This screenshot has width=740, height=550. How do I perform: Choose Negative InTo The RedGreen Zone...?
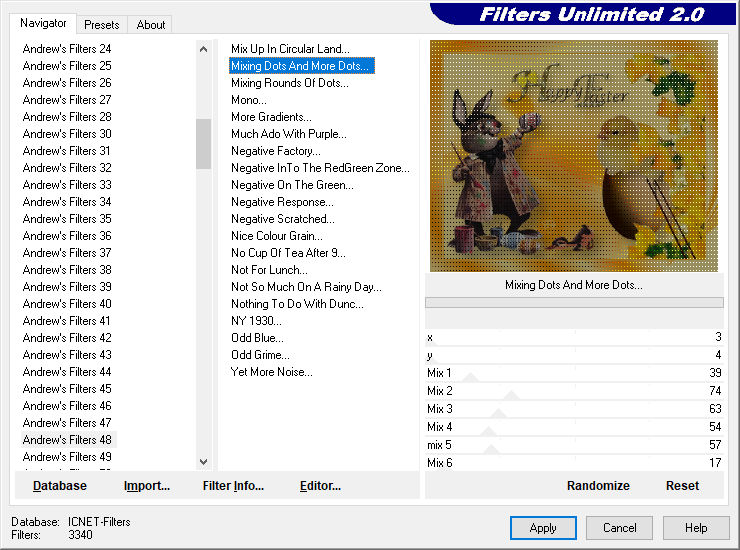pyautogui.click(x=320, y=168)
